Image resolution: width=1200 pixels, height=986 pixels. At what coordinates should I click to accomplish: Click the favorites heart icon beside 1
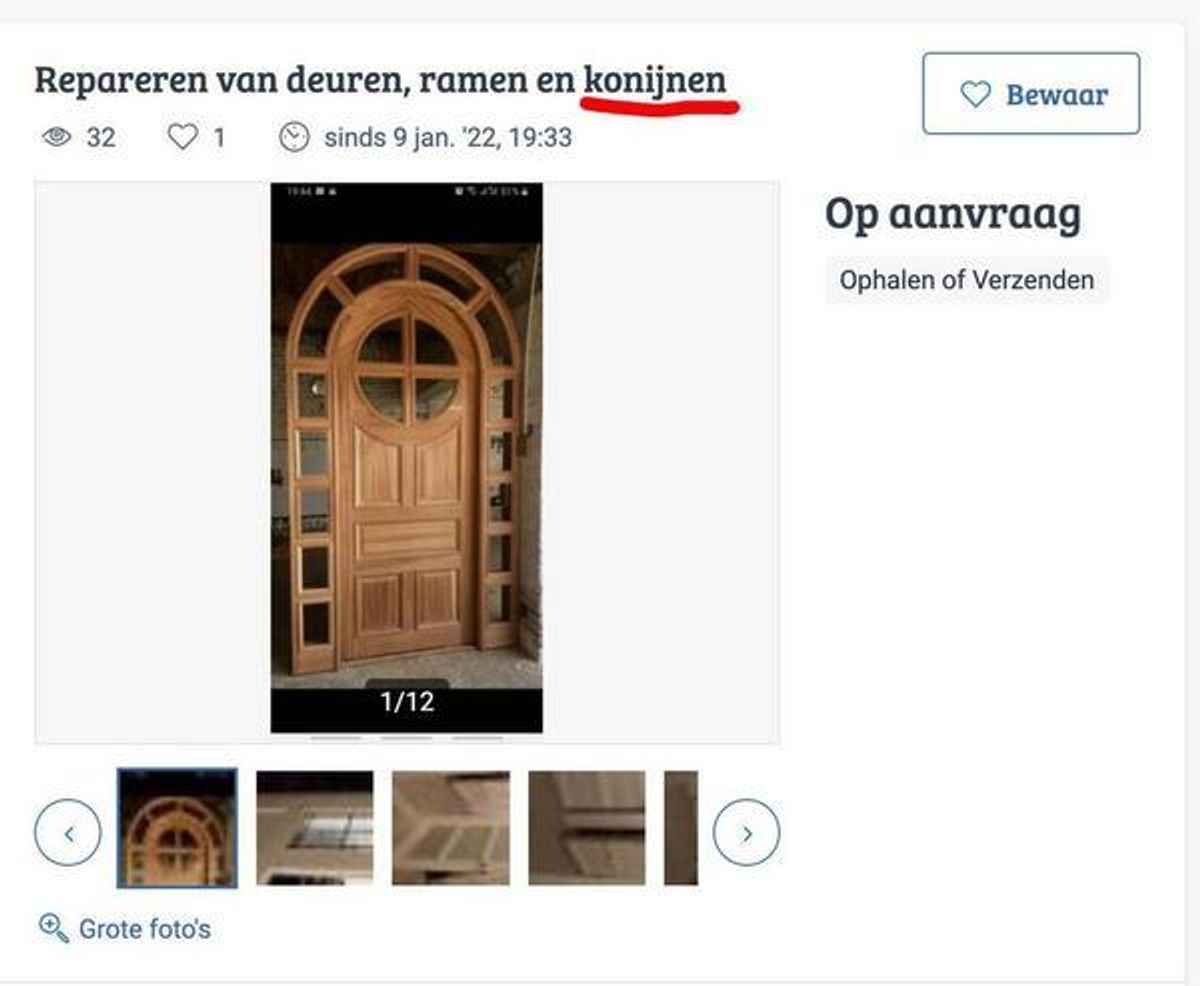pos(182,137)
